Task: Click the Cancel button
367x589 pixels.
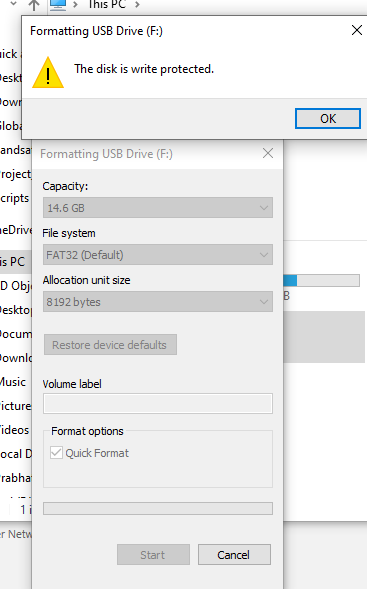Action: click(x=234, y=554)
